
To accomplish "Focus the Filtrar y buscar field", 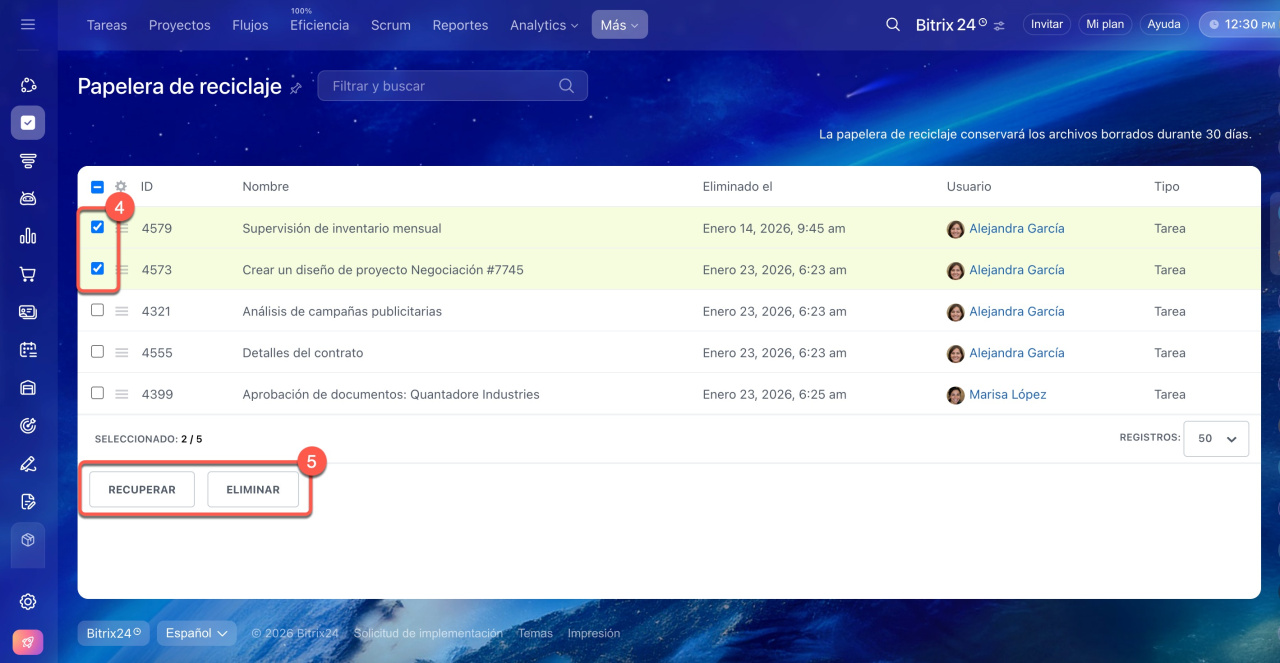I will click(x=440, y=86).
